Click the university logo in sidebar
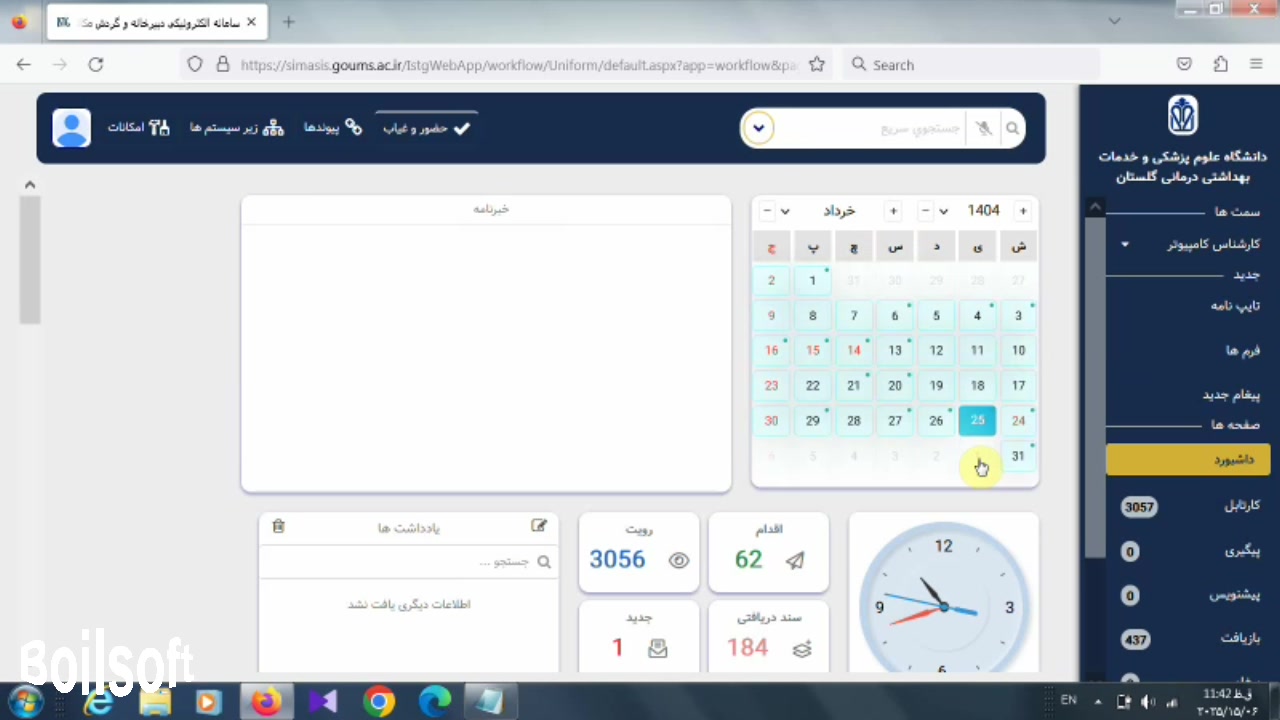This screenshot has width=1280, height=720. [1182, 115]
